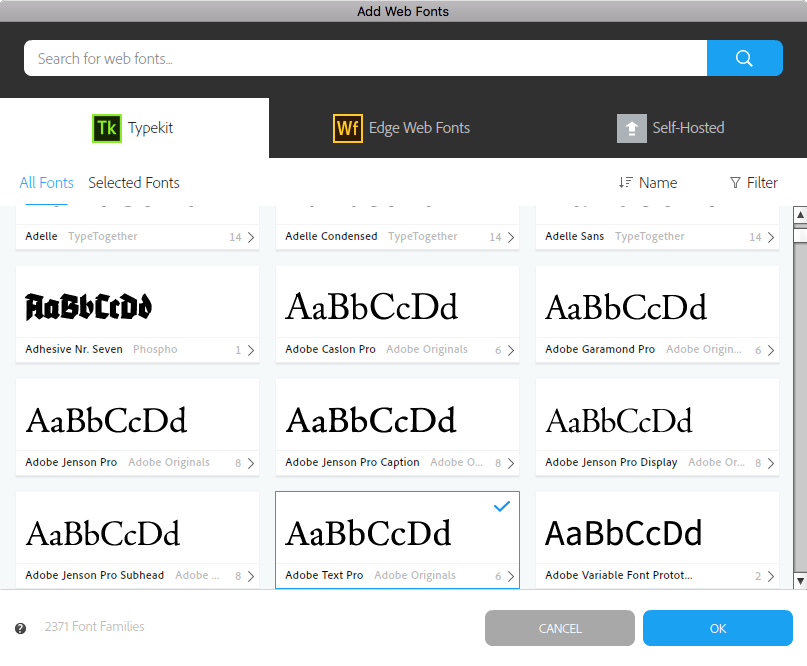
Task: Expand Adobe Jenson Pro styles chevron
Action: point(251,463)
